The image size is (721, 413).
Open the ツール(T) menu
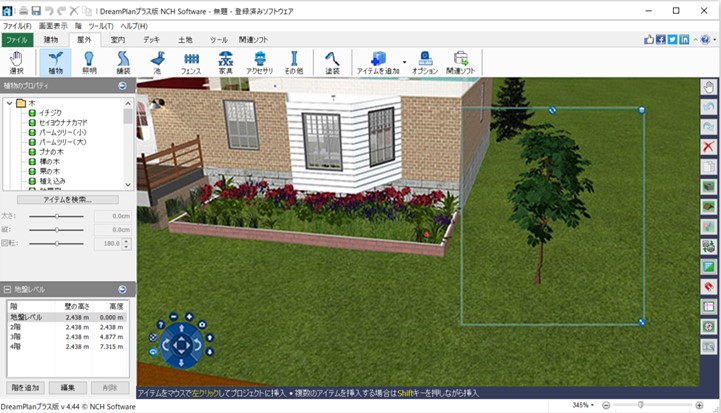pos(101,26)
